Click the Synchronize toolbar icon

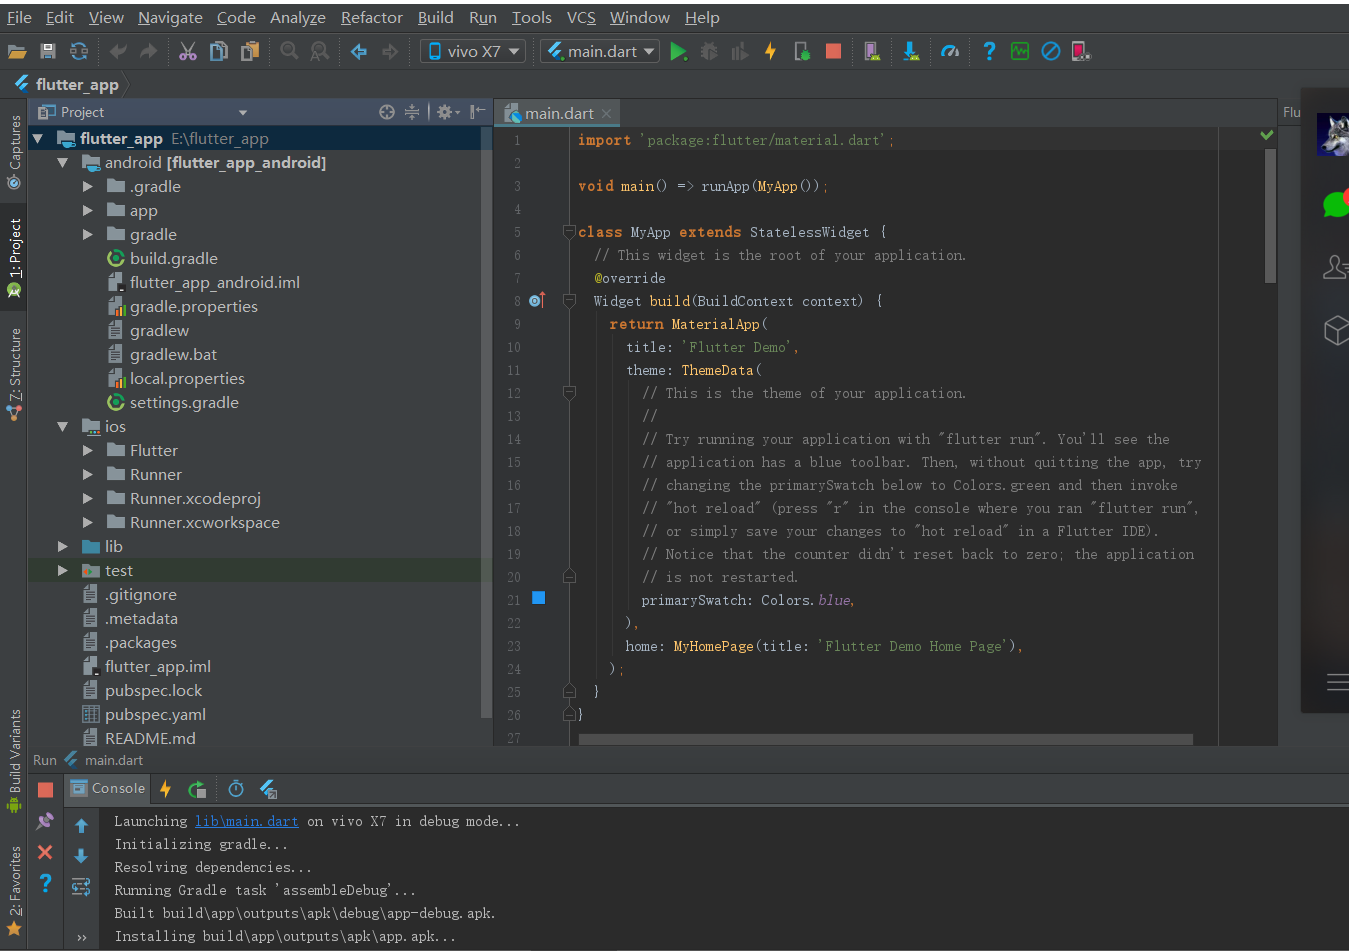[x=79, y=51]
